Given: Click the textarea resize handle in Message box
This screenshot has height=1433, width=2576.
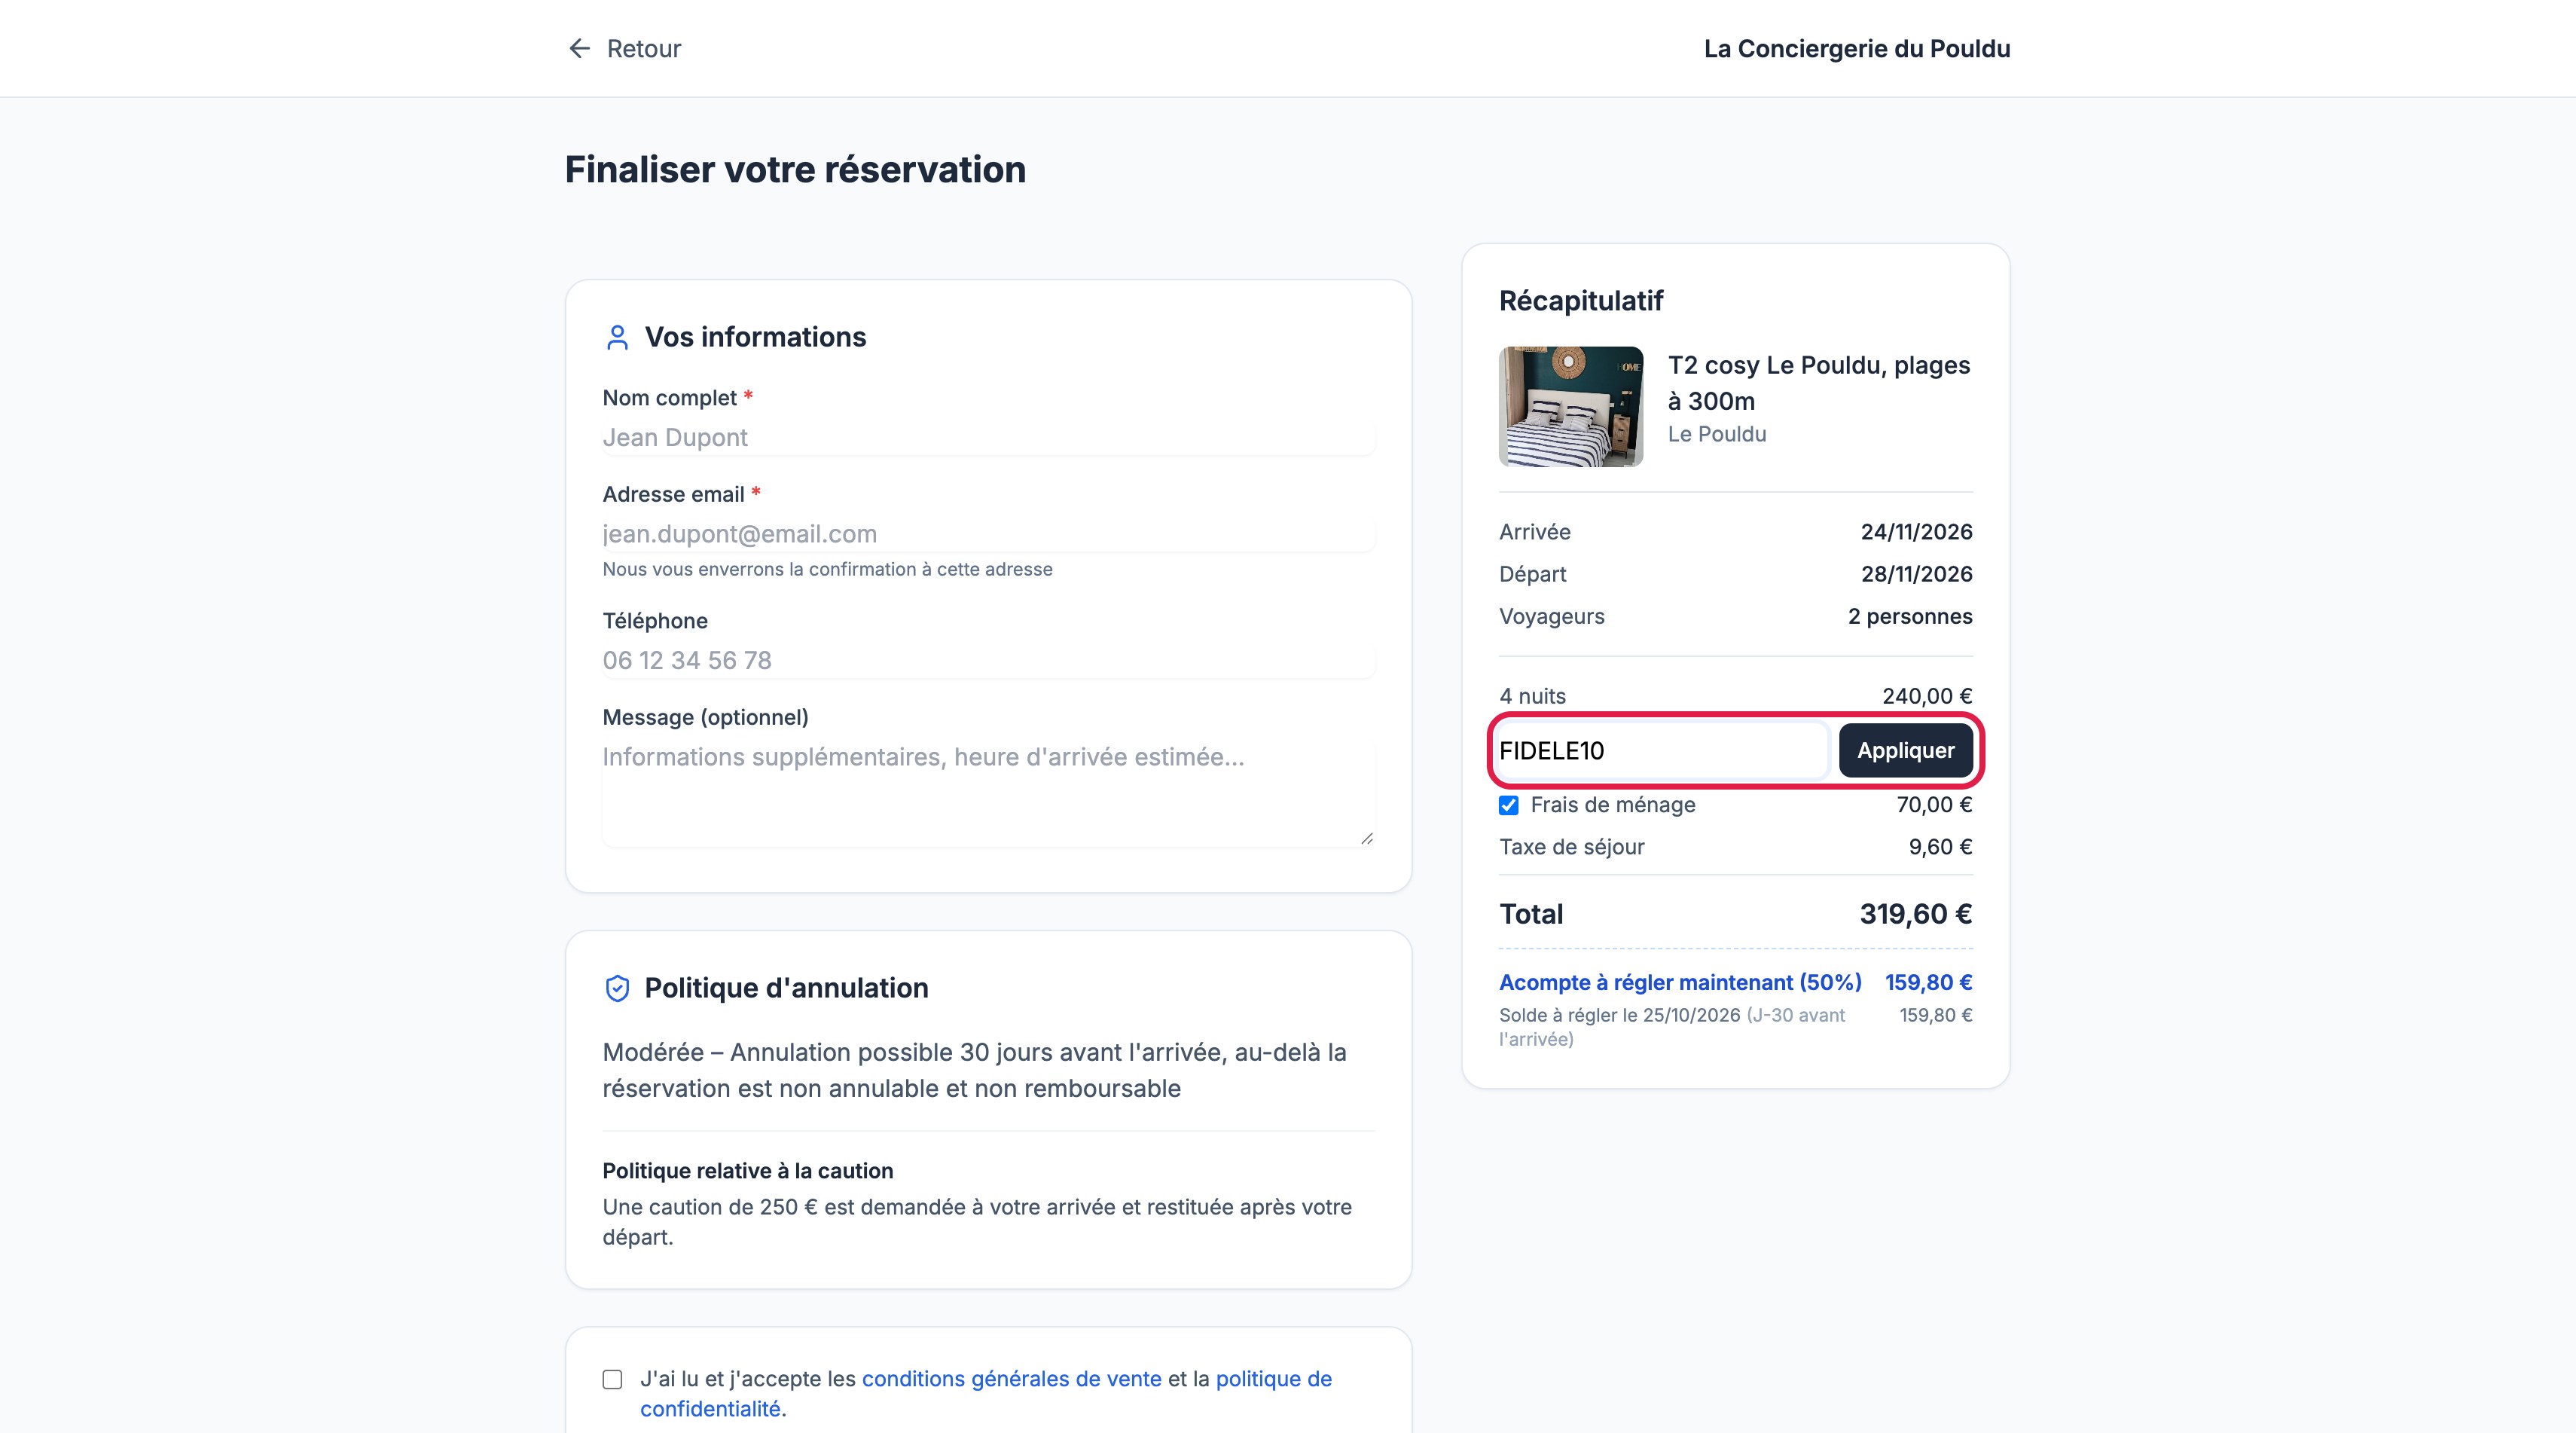Looking at the screenshot, I should pyautogui.click(x=1366, y=838).
